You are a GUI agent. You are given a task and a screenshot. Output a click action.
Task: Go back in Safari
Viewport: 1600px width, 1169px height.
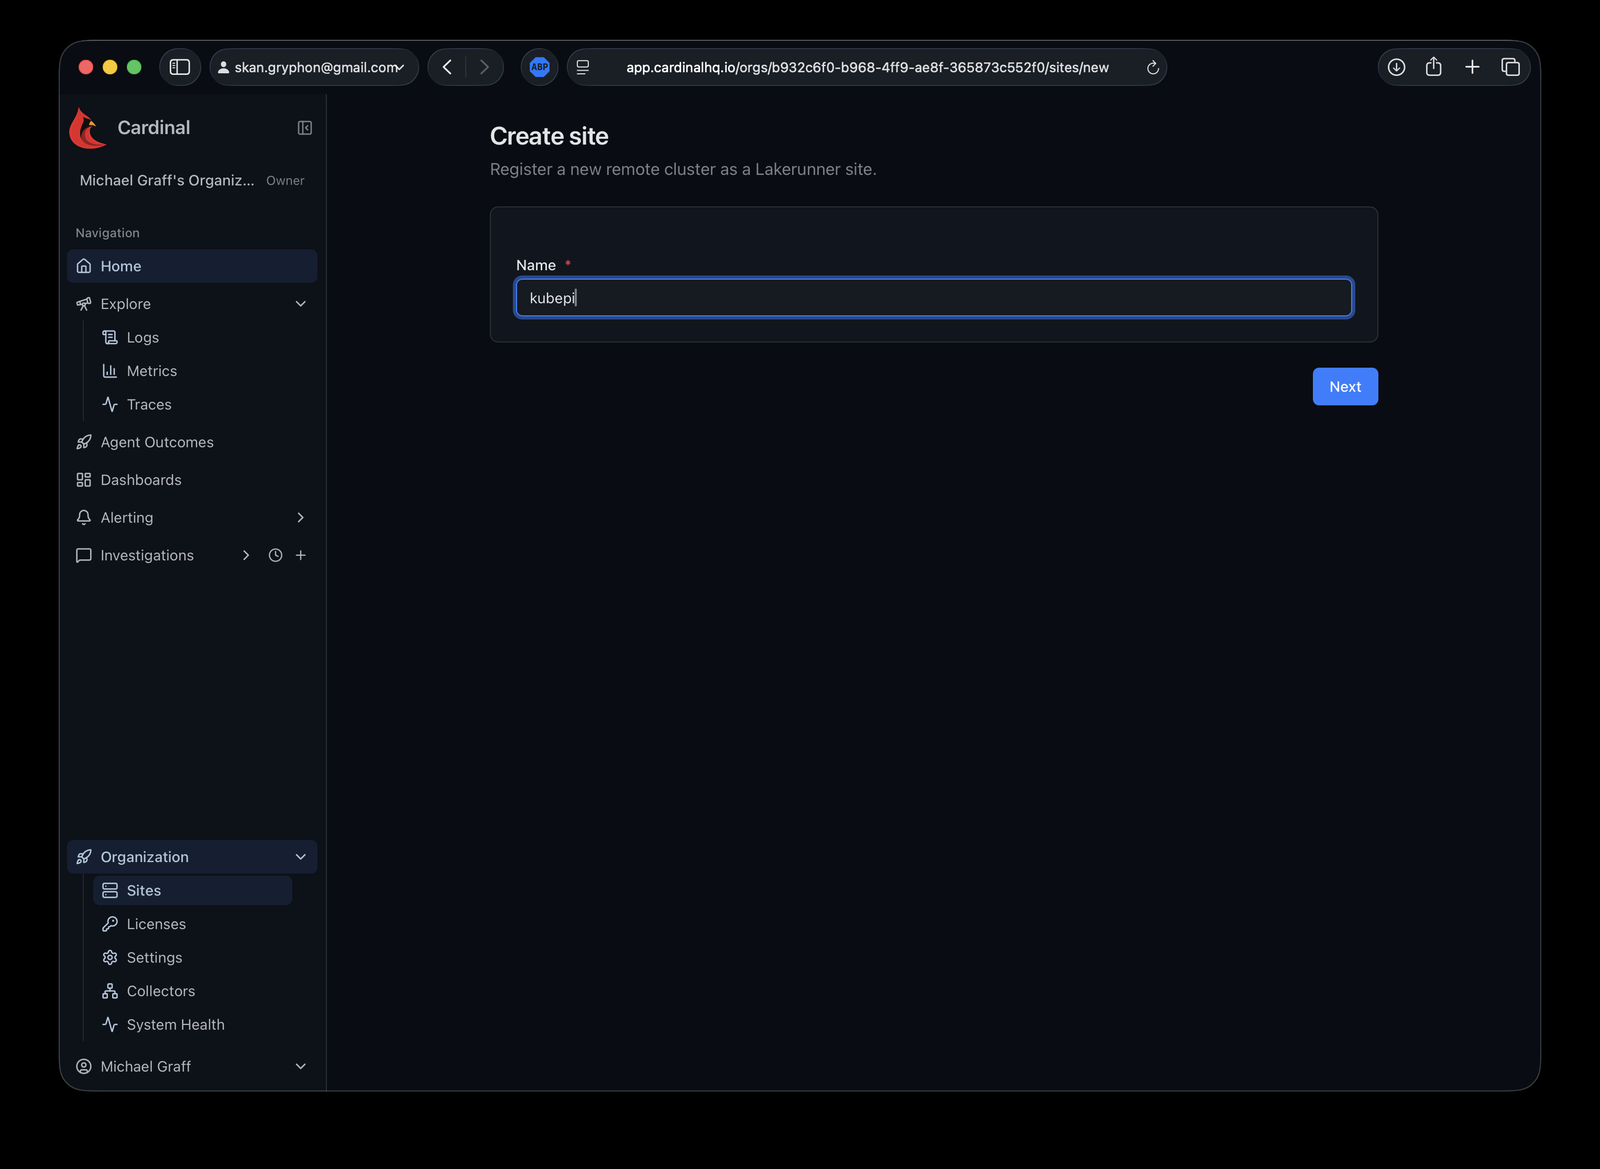point(447,67)
